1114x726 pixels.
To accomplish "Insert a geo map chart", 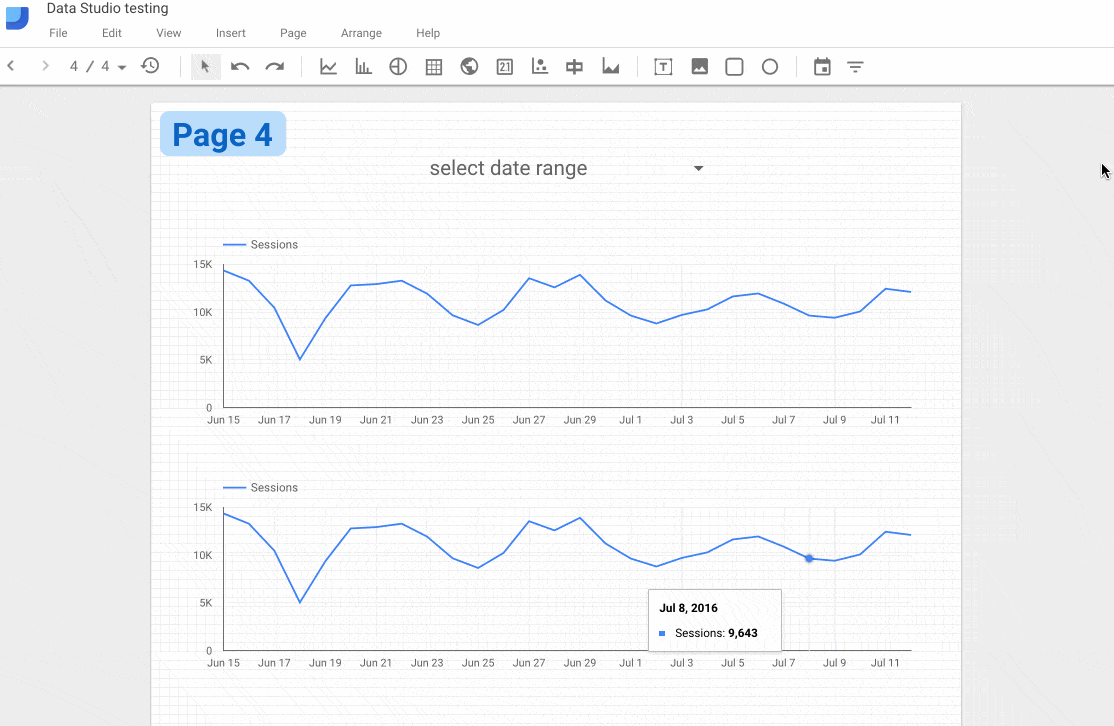I will [x=469, y=67].
